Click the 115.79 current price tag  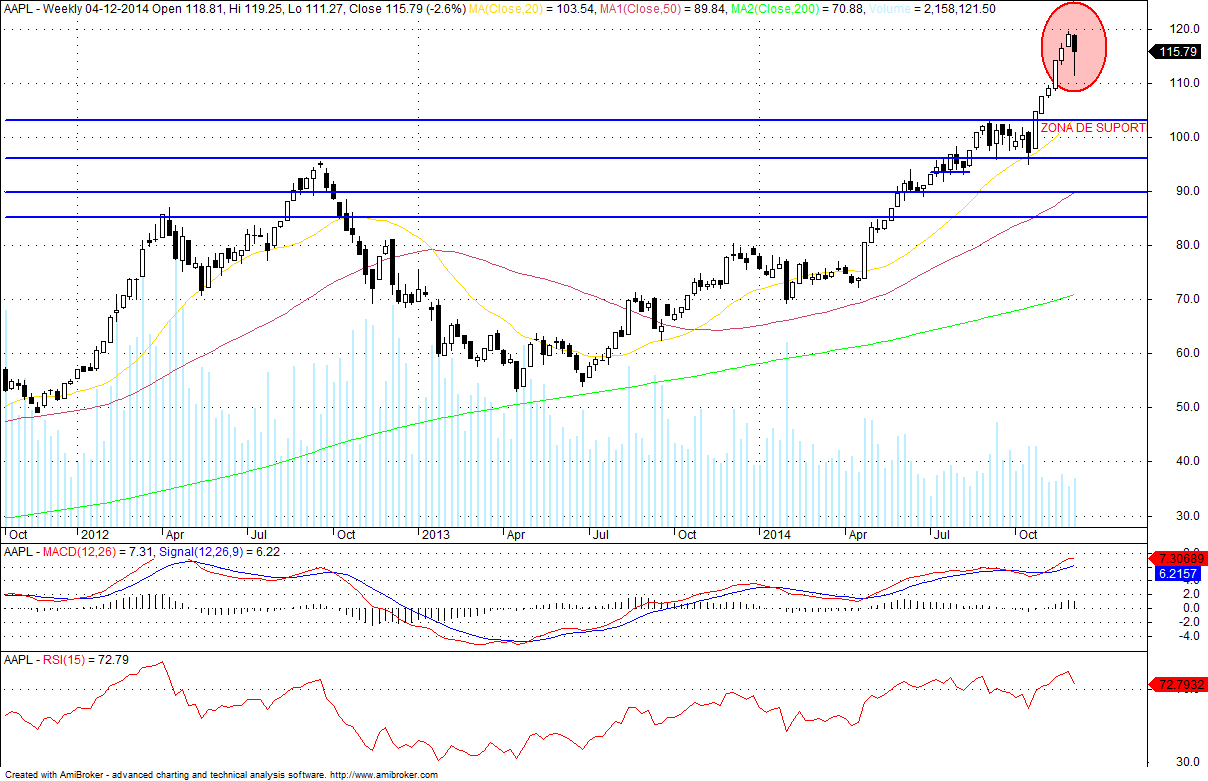[x=1178, y=51]
